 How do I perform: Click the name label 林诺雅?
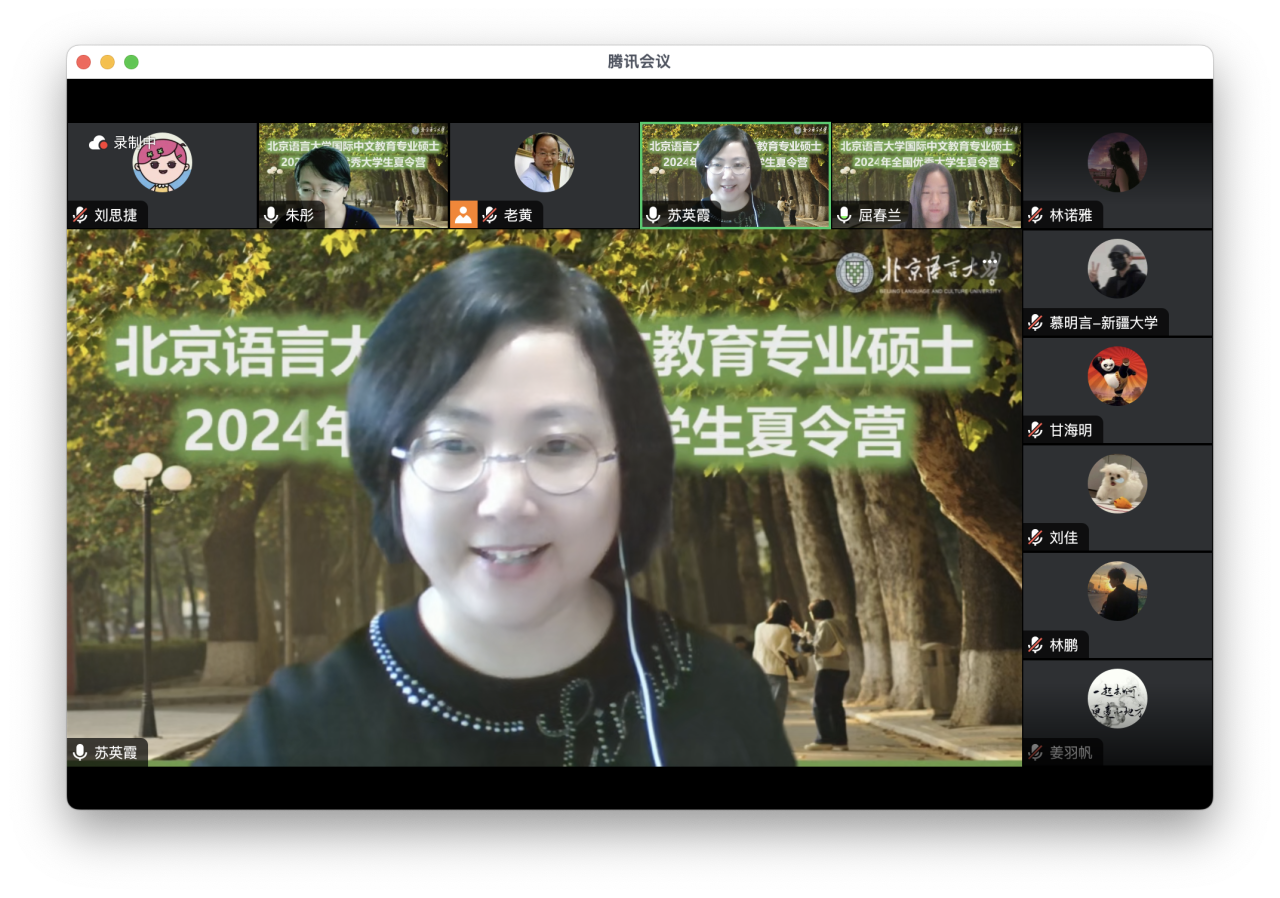pos(1071,215)
